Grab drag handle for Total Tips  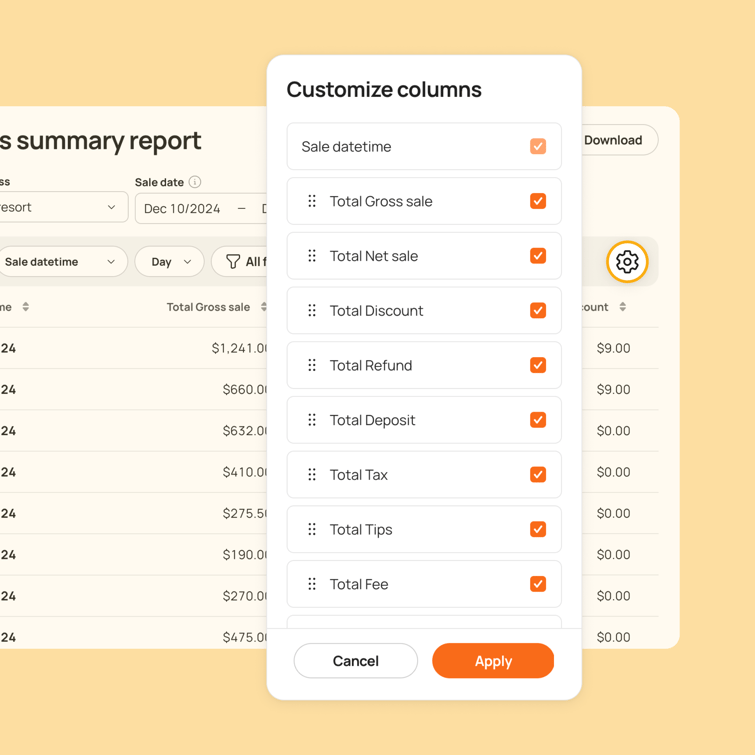pyautogui.click(x=312, y=529)
